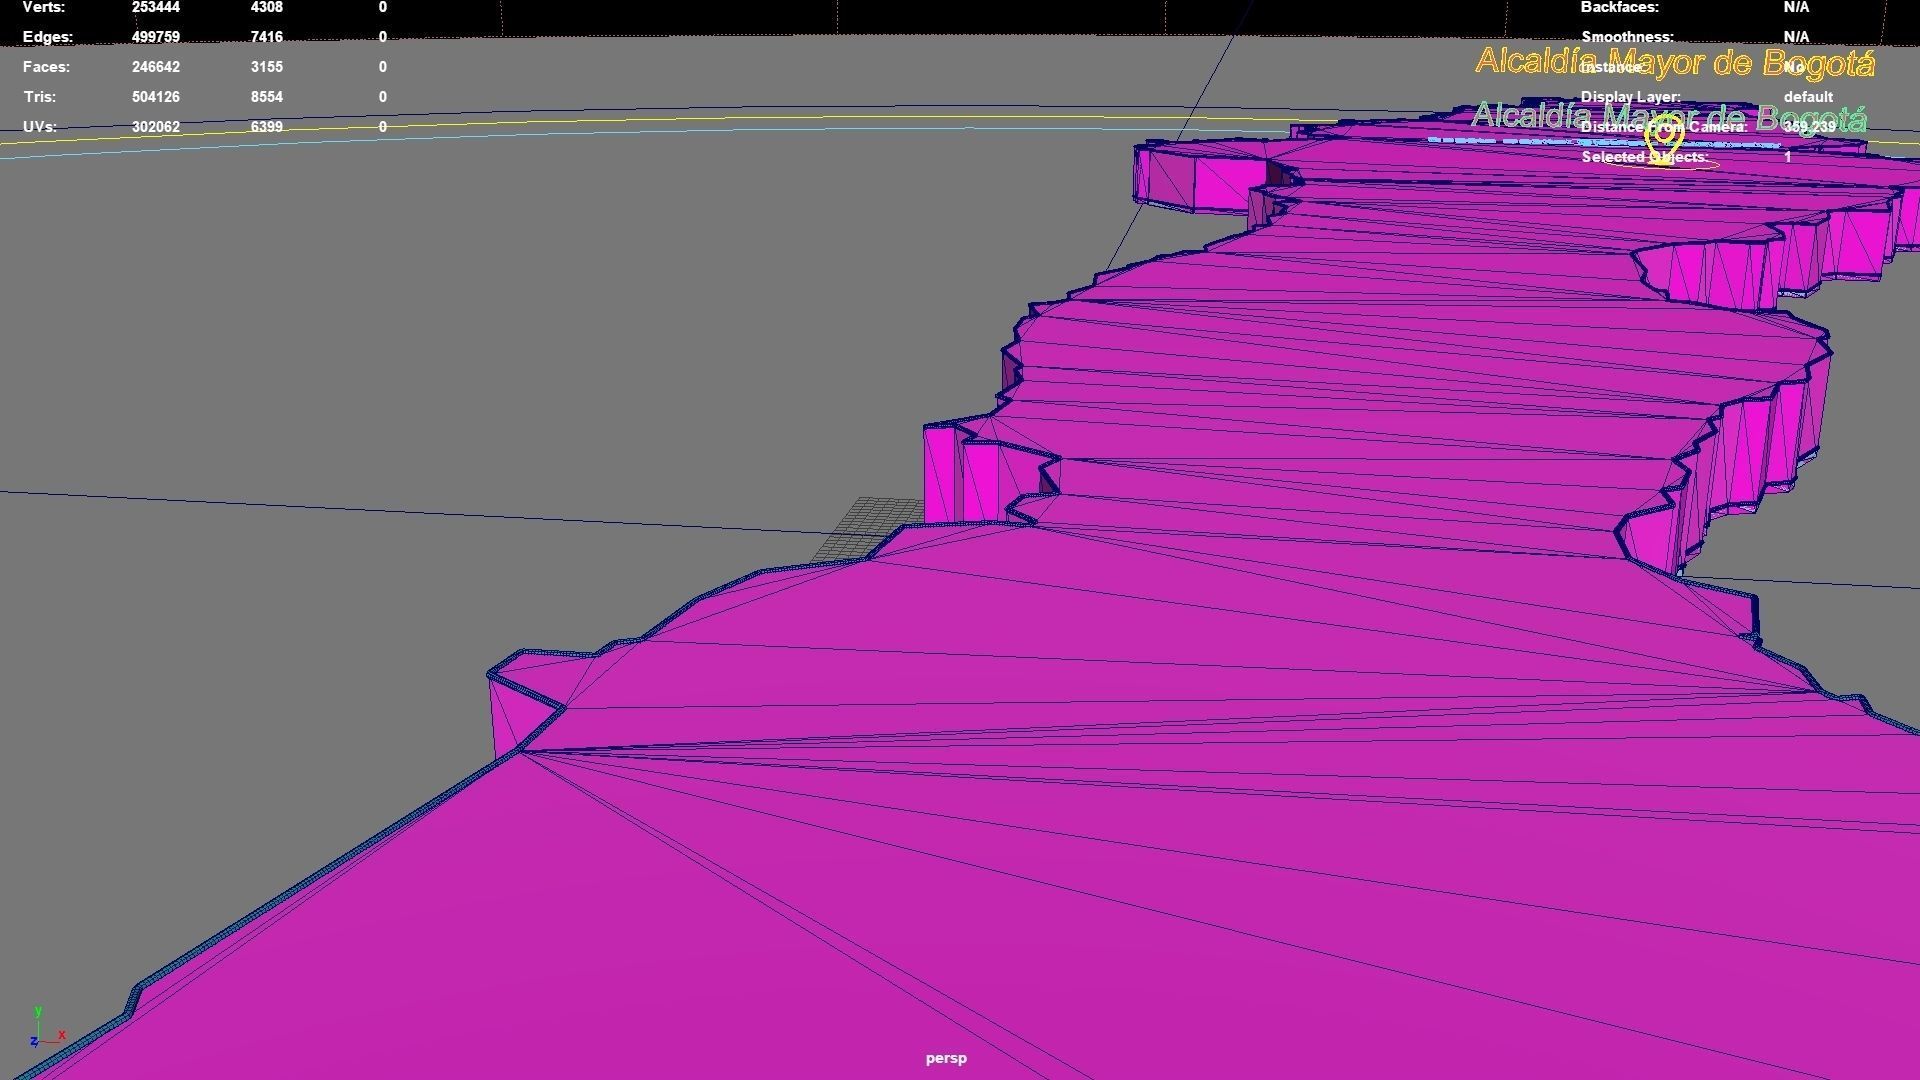Click the Faces HUD label

tap(46, 67)
